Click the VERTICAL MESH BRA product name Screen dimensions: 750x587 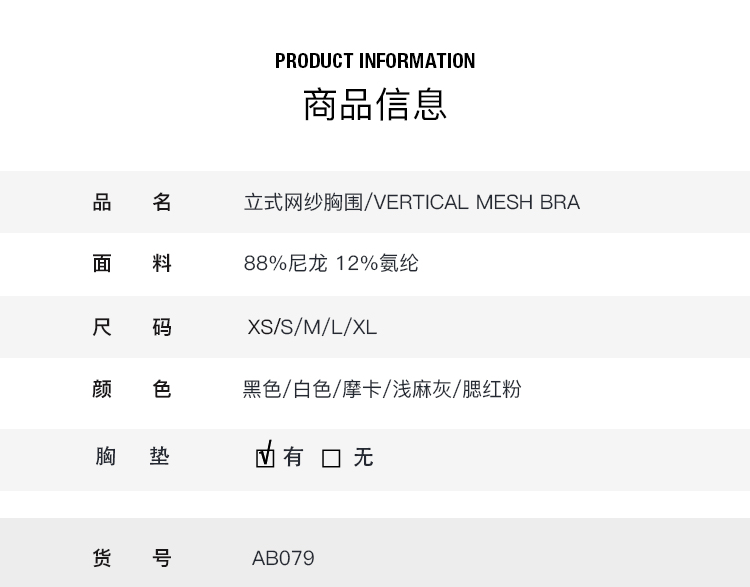pos(475,202)
